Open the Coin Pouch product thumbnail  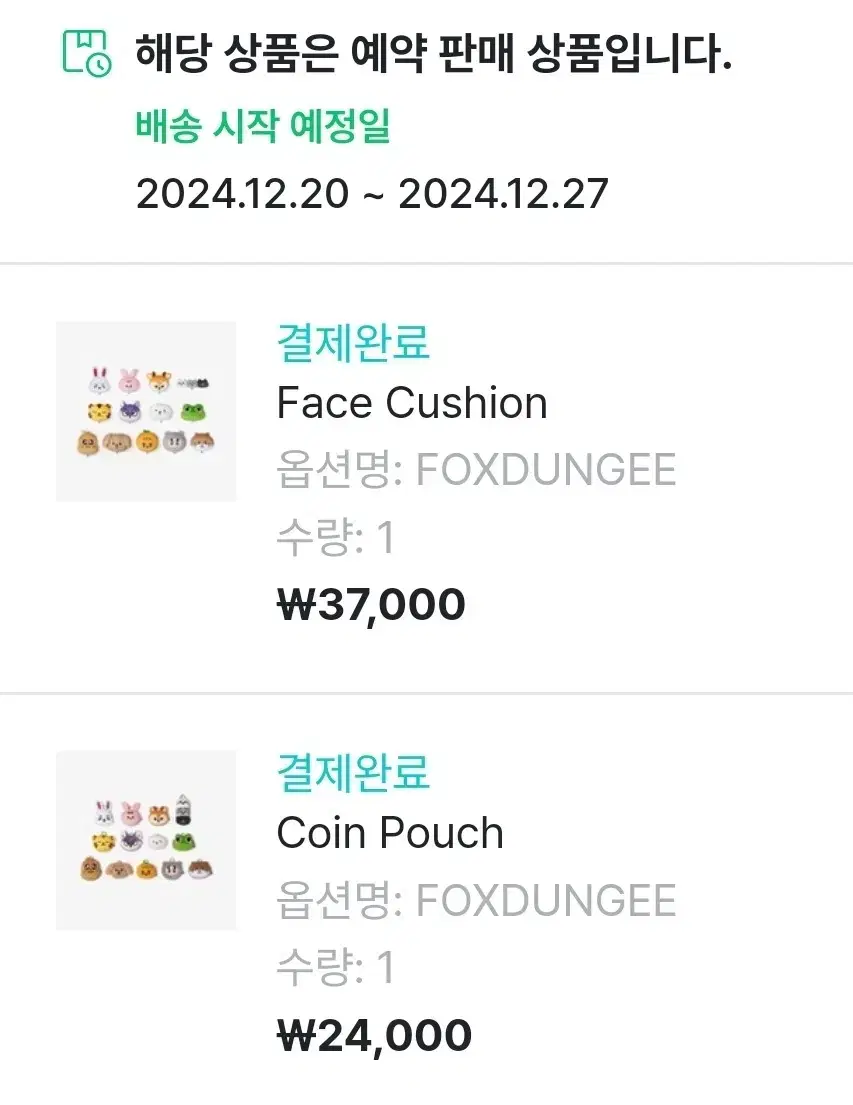146,840
